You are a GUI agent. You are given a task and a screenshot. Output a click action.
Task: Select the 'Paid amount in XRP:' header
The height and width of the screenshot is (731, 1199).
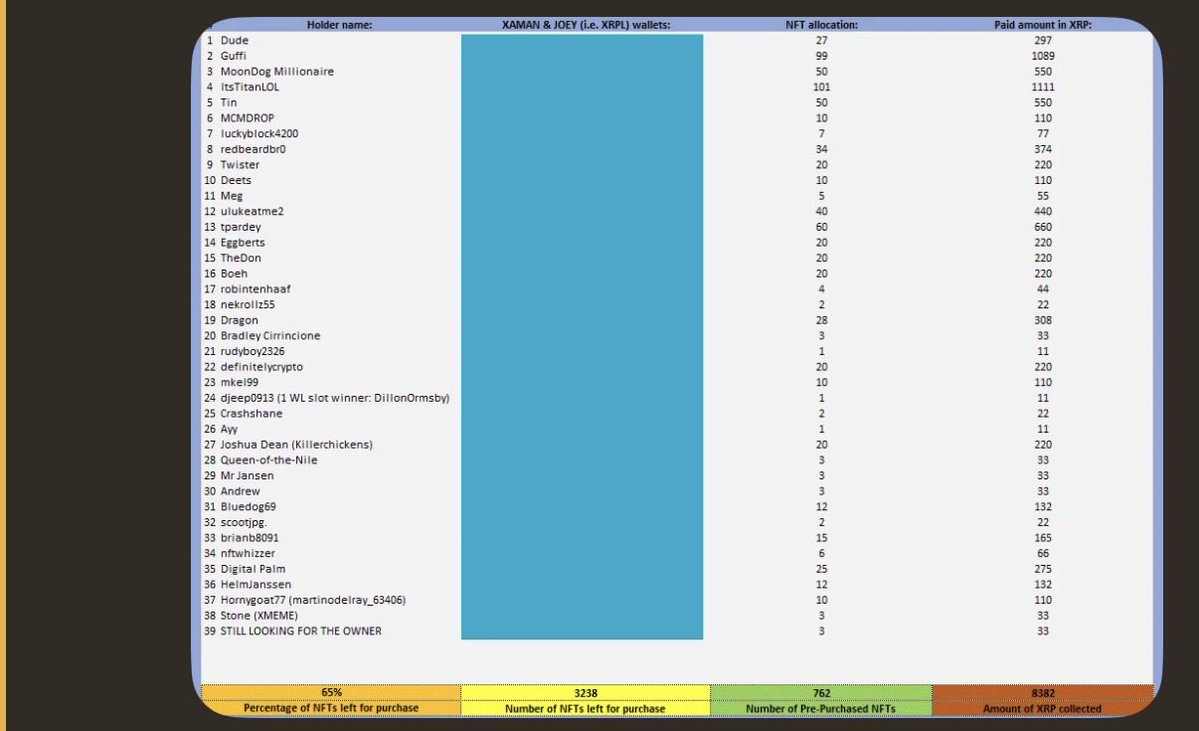[x=1042, y=24]
